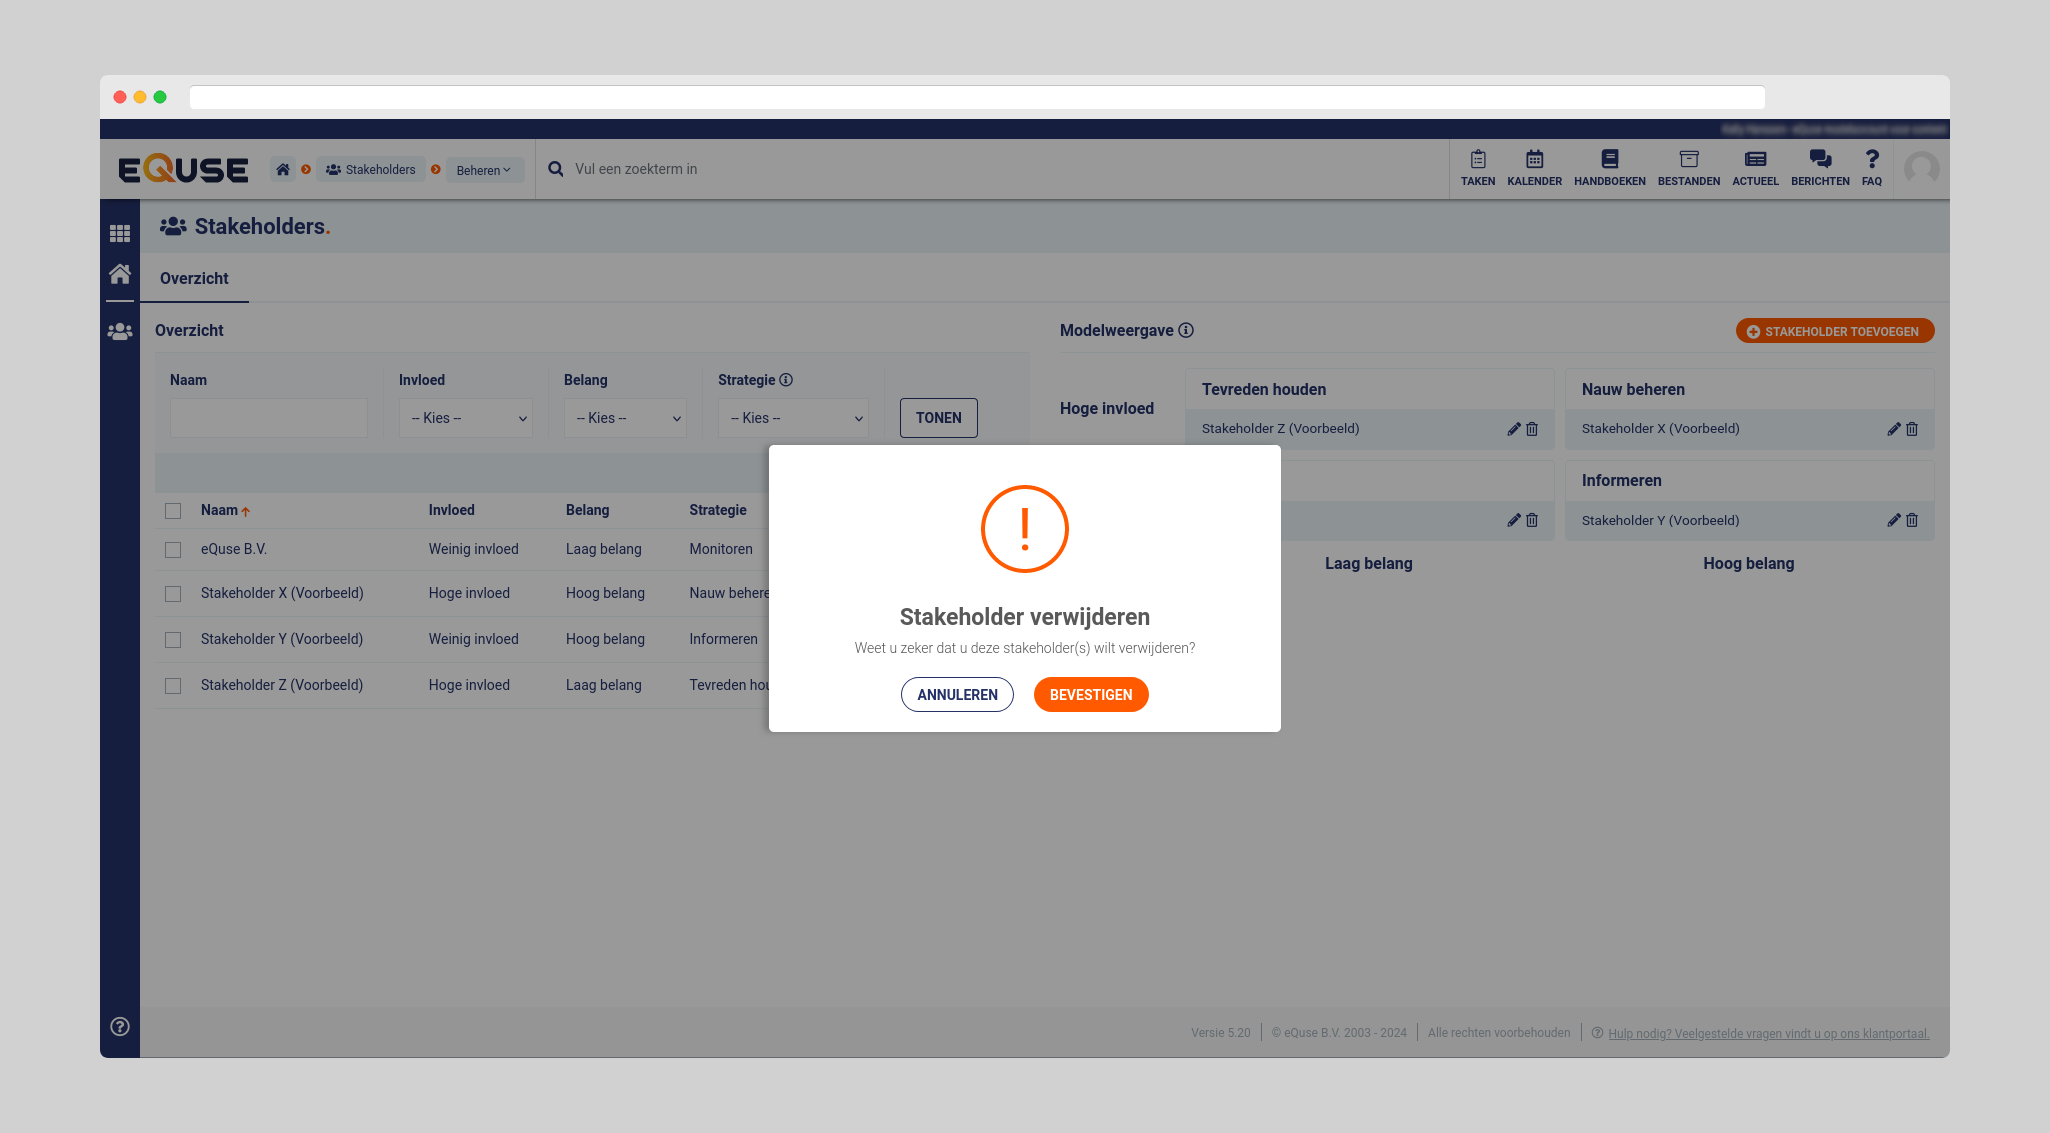Click the apps grid icon in sidebar
The image size is (2050, 1133).
(120, 233)
